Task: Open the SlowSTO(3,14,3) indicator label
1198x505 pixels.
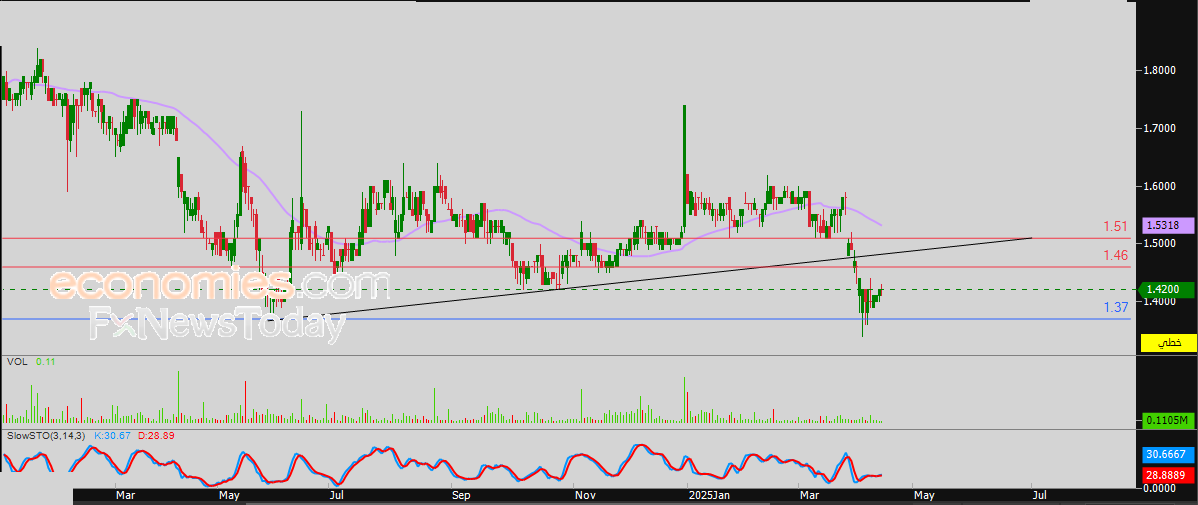Action: pyautogui.click(x=46, y=437)
